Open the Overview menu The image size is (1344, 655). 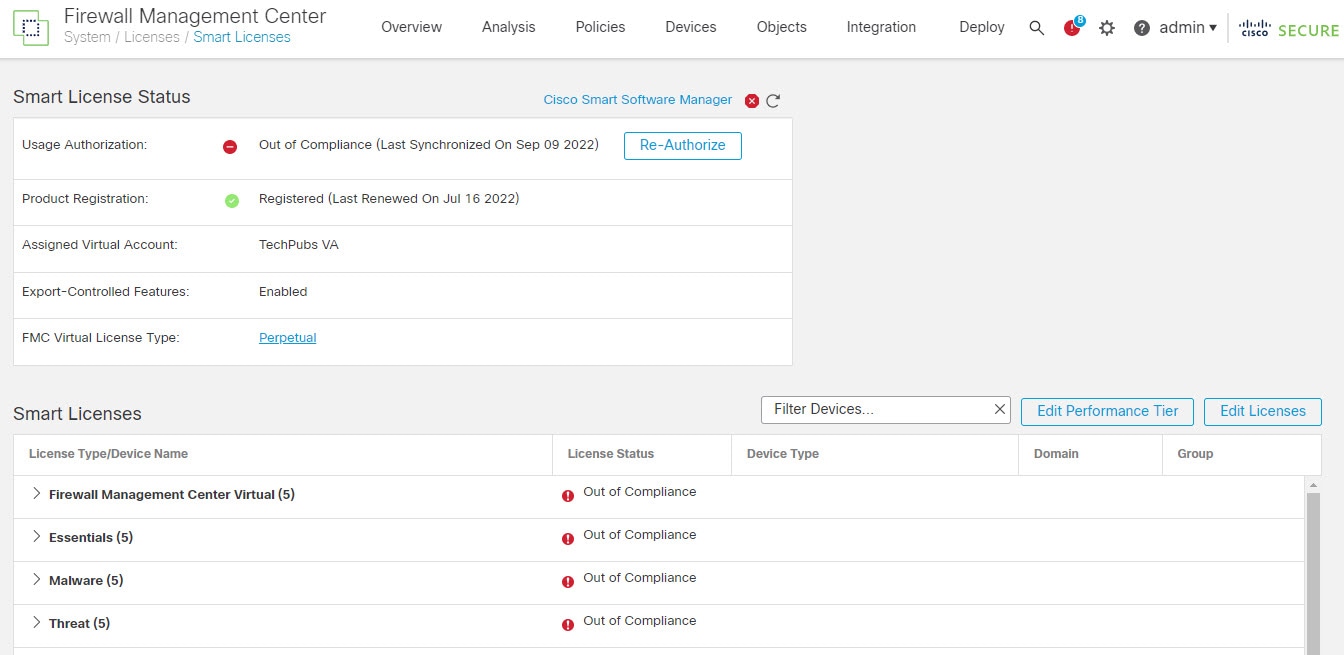pyautogui.click(x=411, y=27)
